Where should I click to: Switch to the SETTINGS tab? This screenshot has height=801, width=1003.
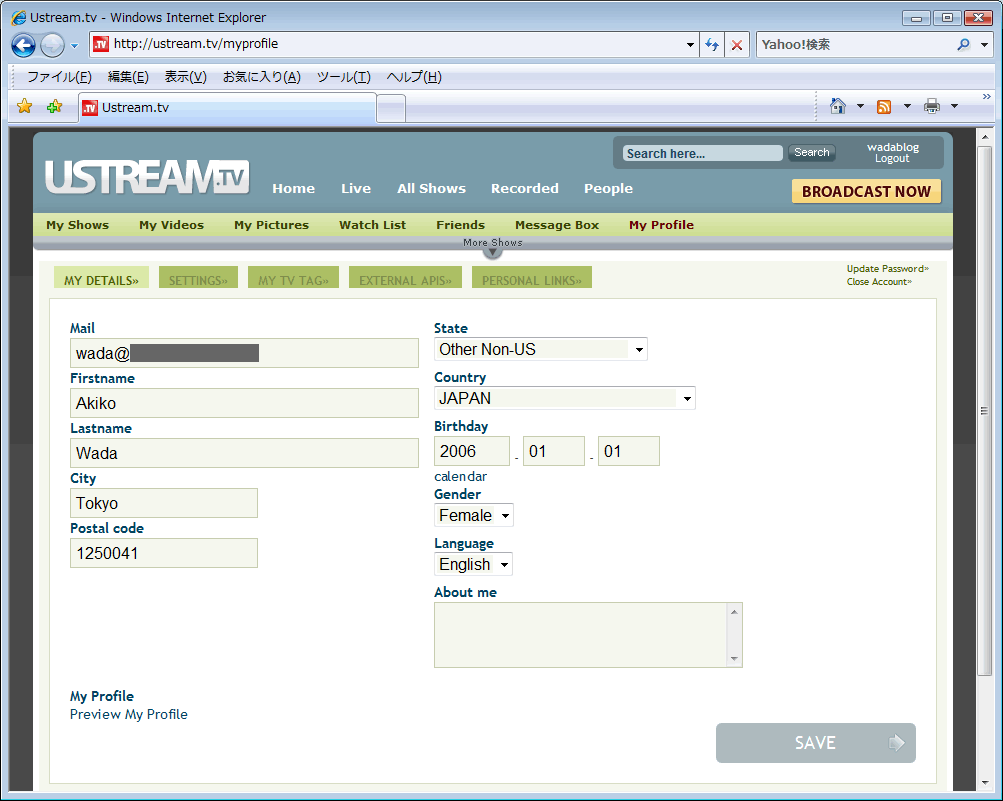coord(197,280)
